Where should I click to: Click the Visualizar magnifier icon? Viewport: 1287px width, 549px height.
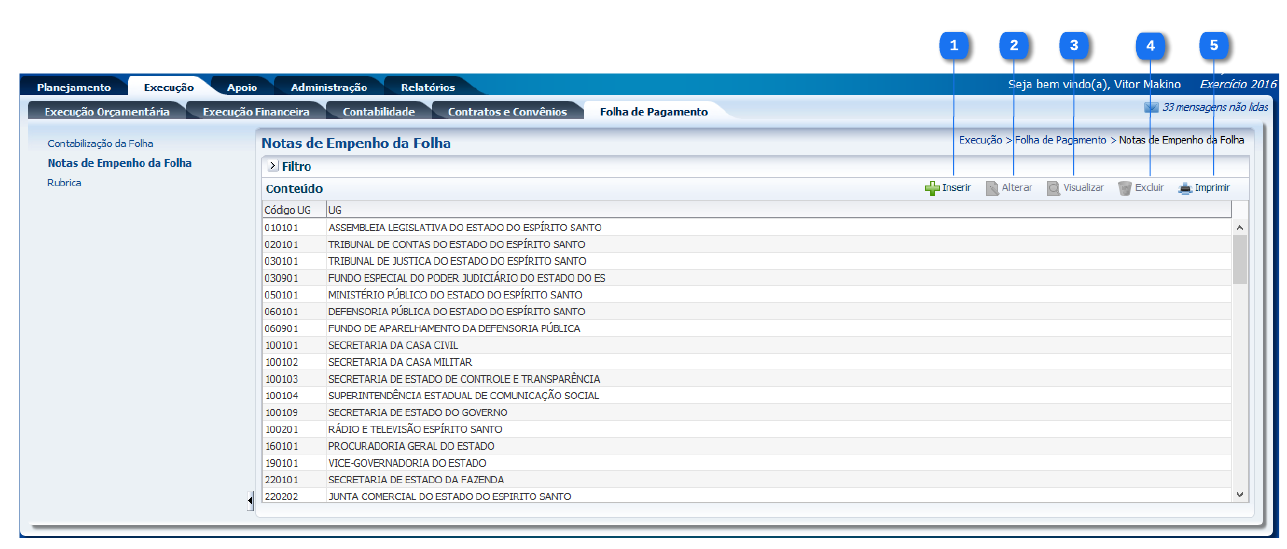pos(1053,188)
